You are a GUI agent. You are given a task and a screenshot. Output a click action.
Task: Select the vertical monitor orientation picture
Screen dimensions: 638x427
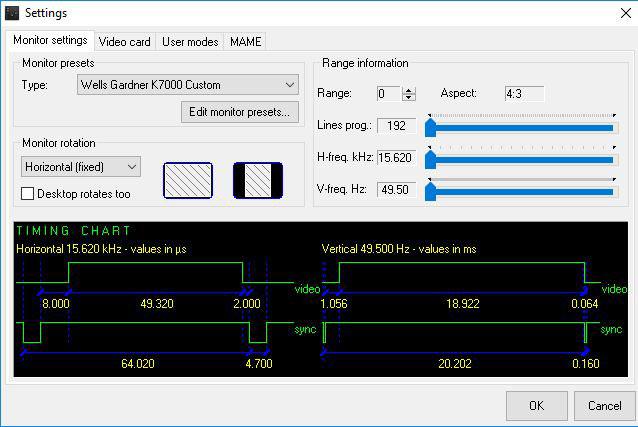[258, 180]
